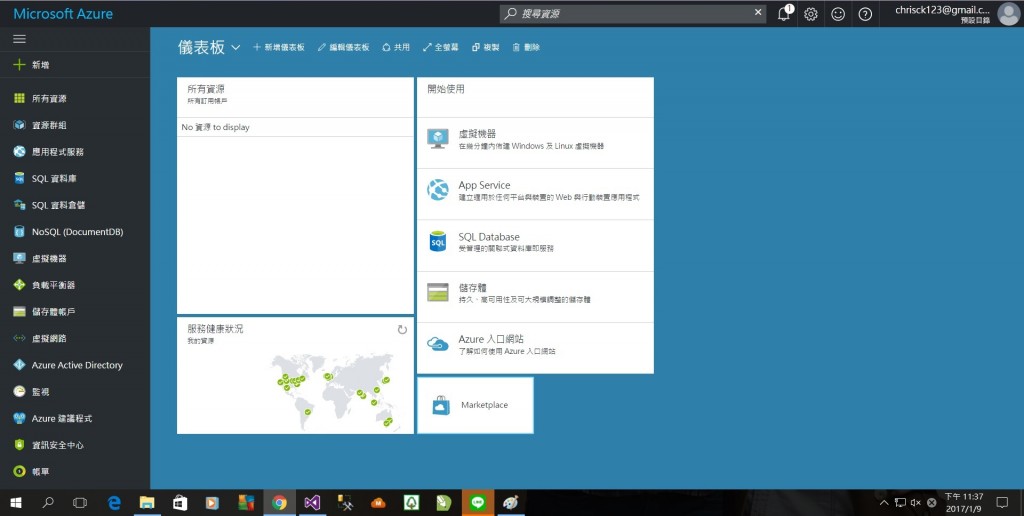Switch to Visual Studio on the taskbar

312,503
